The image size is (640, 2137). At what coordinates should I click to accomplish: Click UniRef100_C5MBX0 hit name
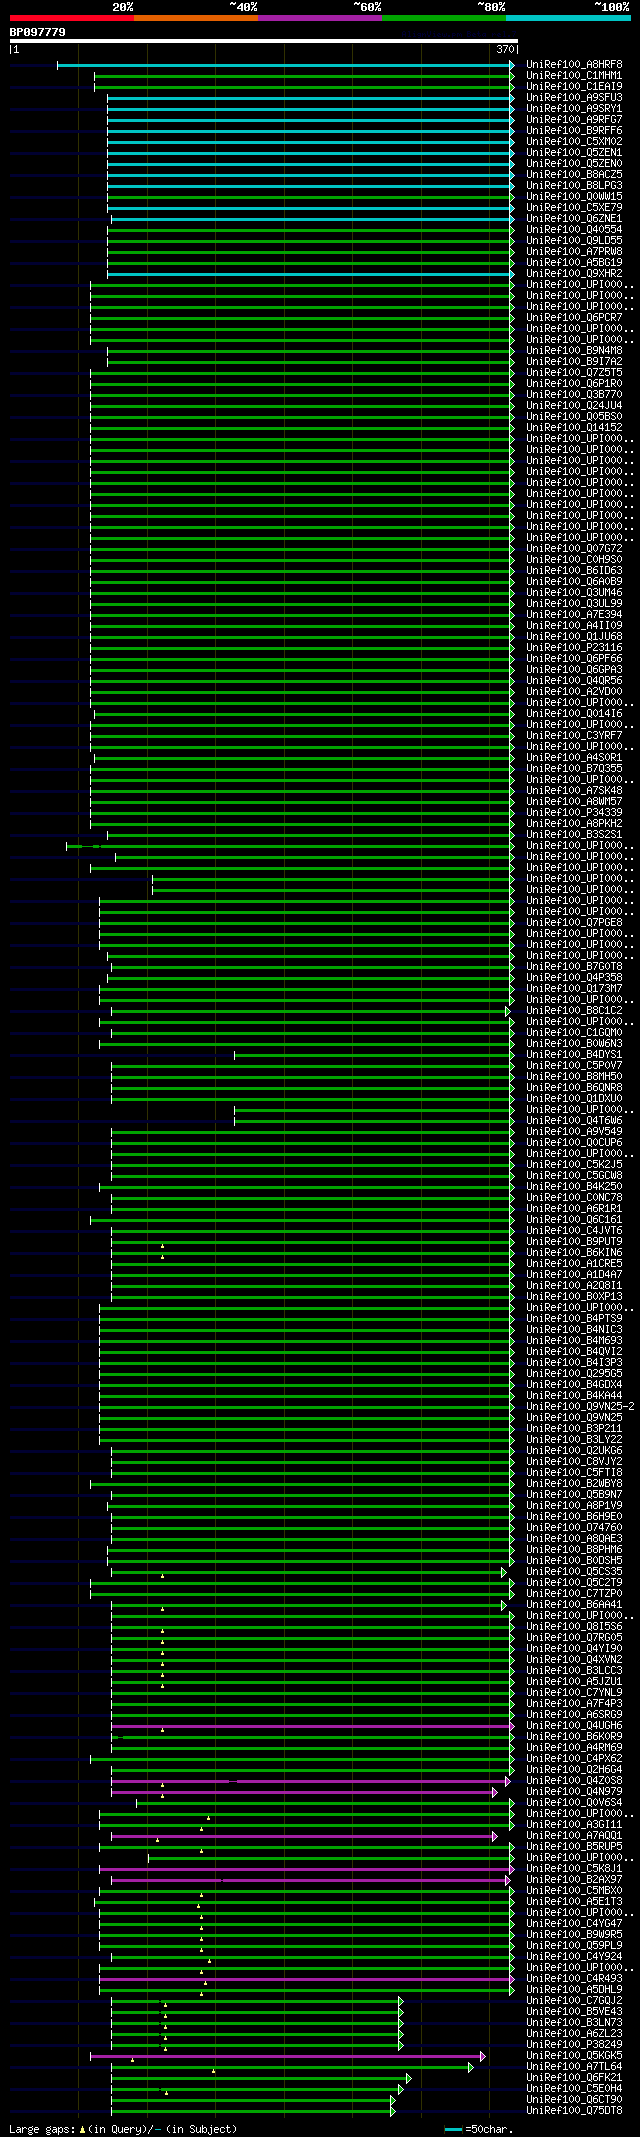point(574,1891)
